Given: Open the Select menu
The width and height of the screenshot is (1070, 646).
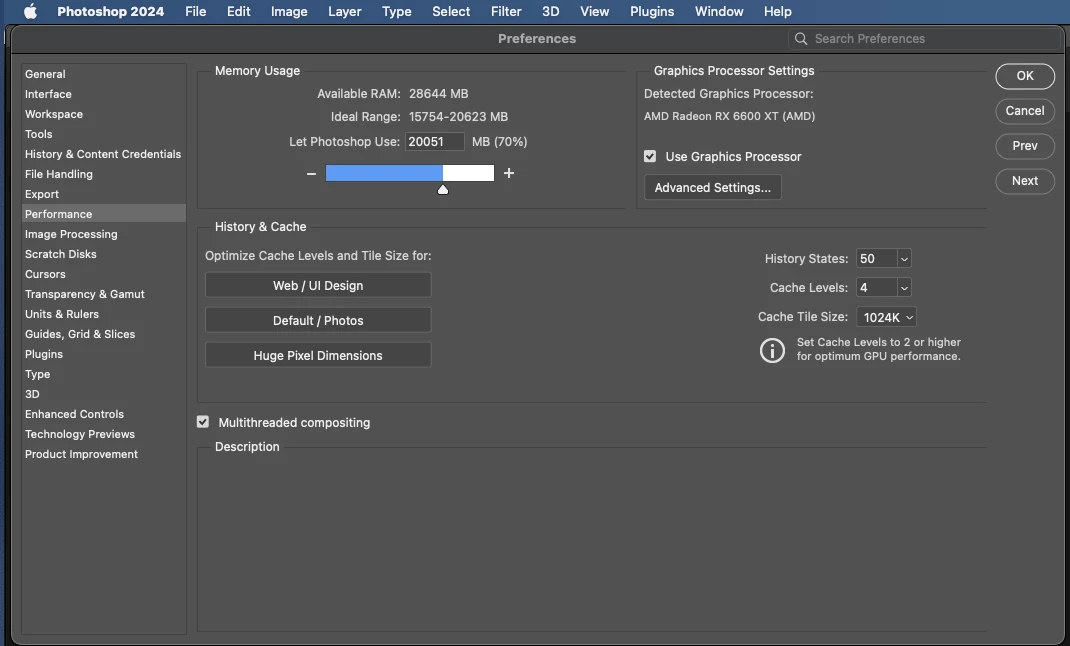Looking at the screenshot, I should point(450,12).
